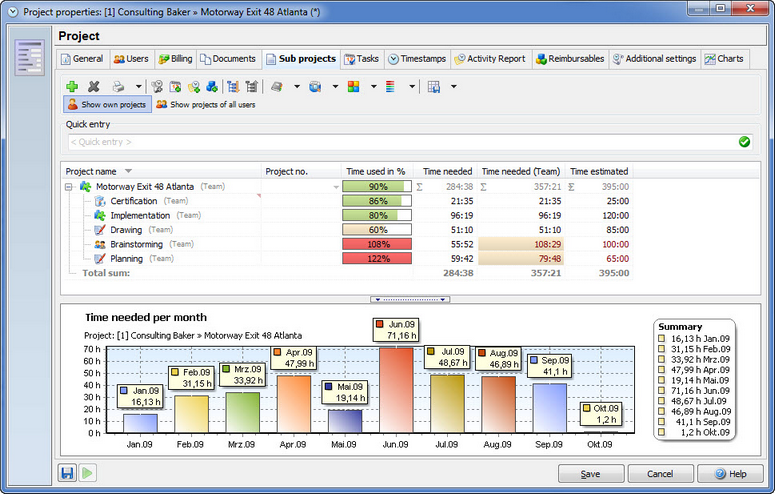This screenshot has width=775, height=494.
Task: Toggle Show own projects filter
Action: [x=107, y=104]
